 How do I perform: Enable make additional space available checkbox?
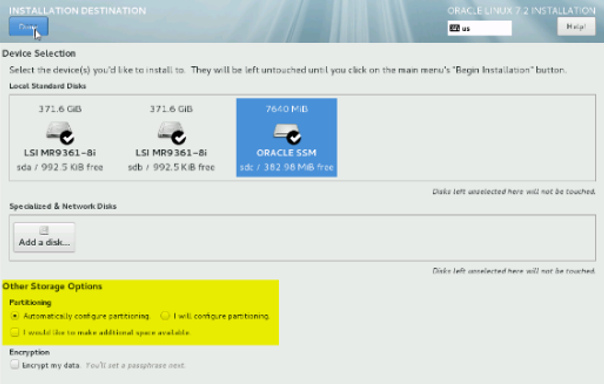(x=15, y=332)
